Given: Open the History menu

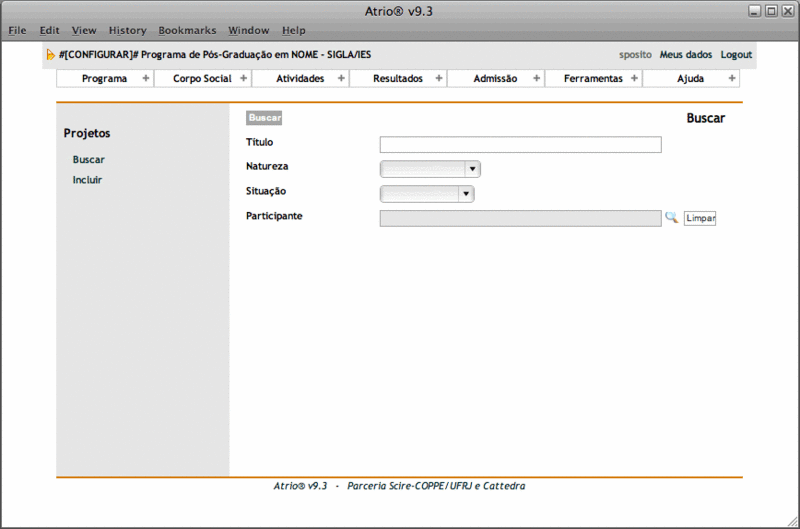Looking at the screenshot, I should click(x=127, y=31).
